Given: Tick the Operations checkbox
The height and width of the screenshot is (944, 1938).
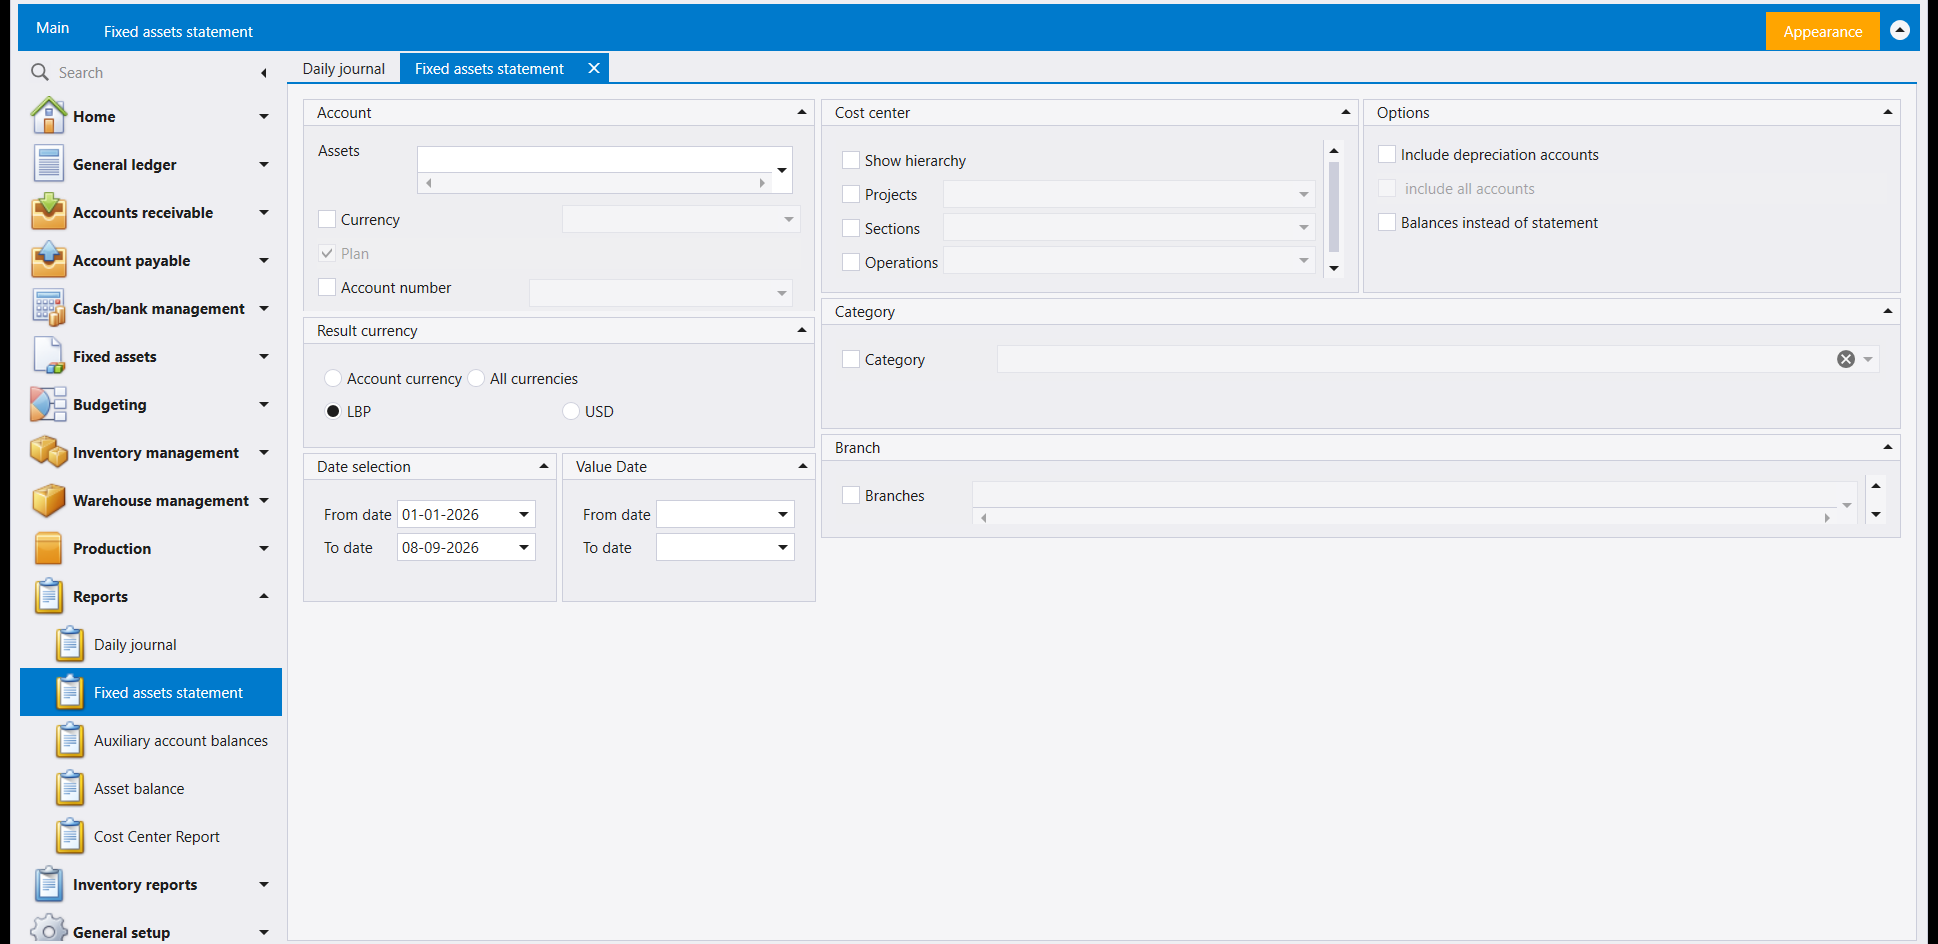Looking at the screenshot, I should click(851, 262).
